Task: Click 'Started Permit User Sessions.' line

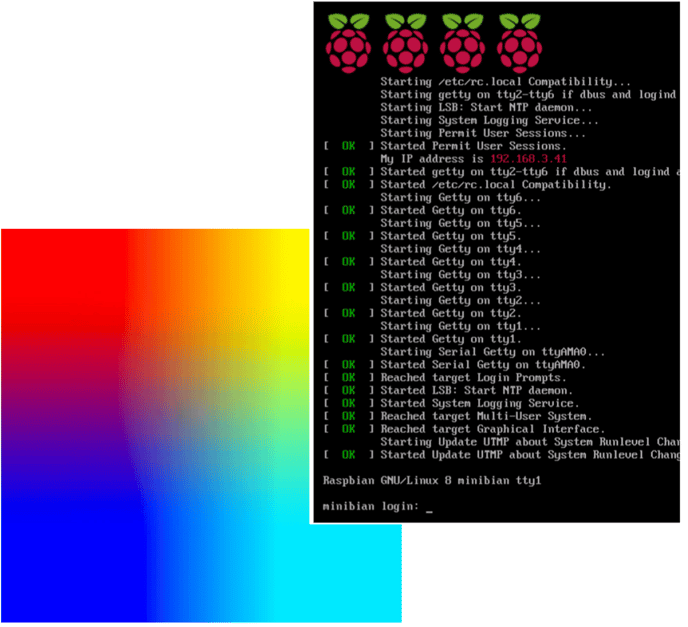Action: point(473,146)
